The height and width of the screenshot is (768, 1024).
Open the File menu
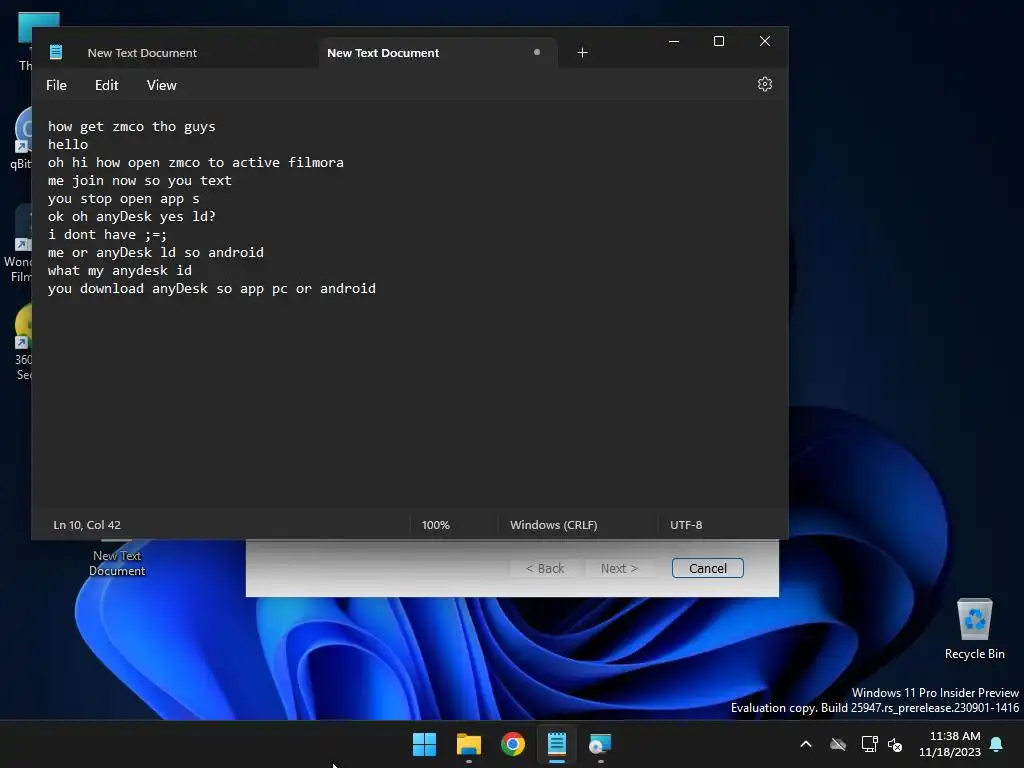[56, 85]
